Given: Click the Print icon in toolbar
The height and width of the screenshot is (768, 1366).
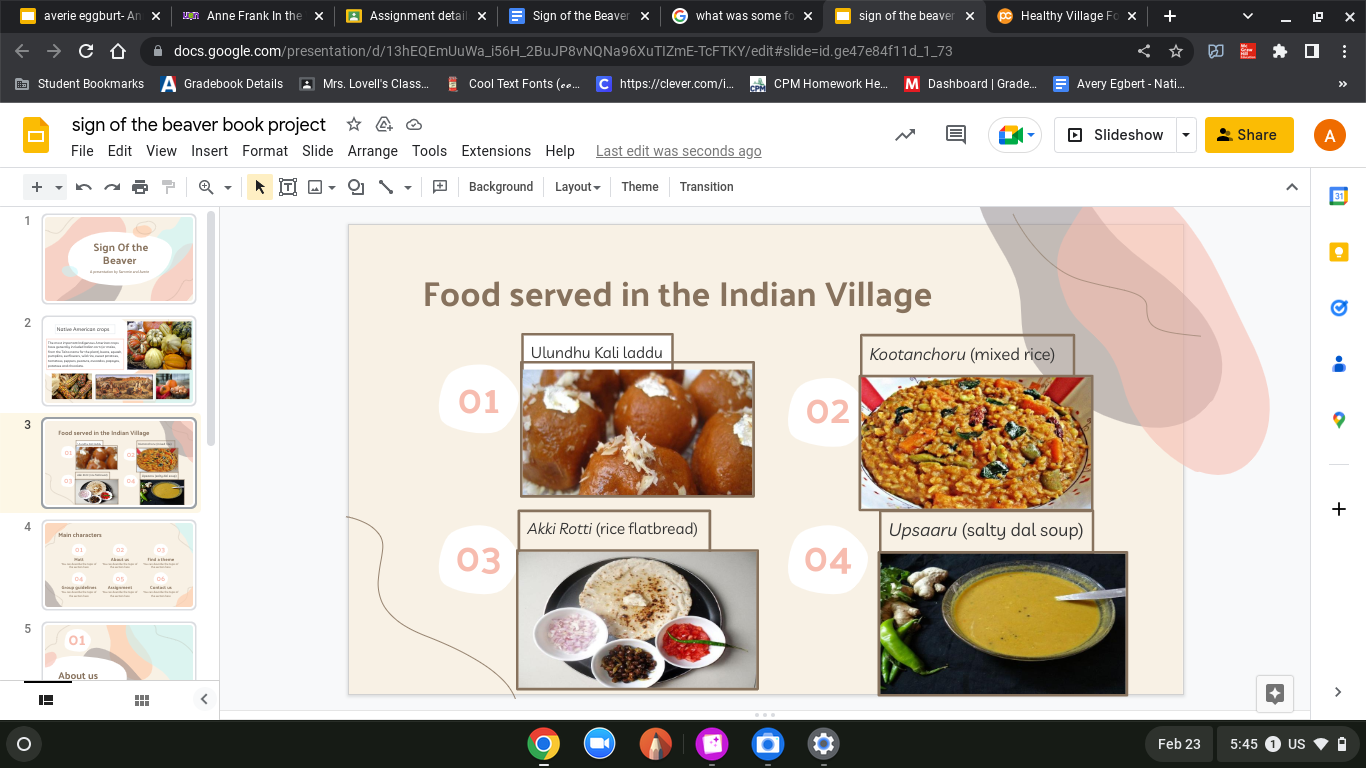Looking at the screenshot, I should (x=140, y=187).
